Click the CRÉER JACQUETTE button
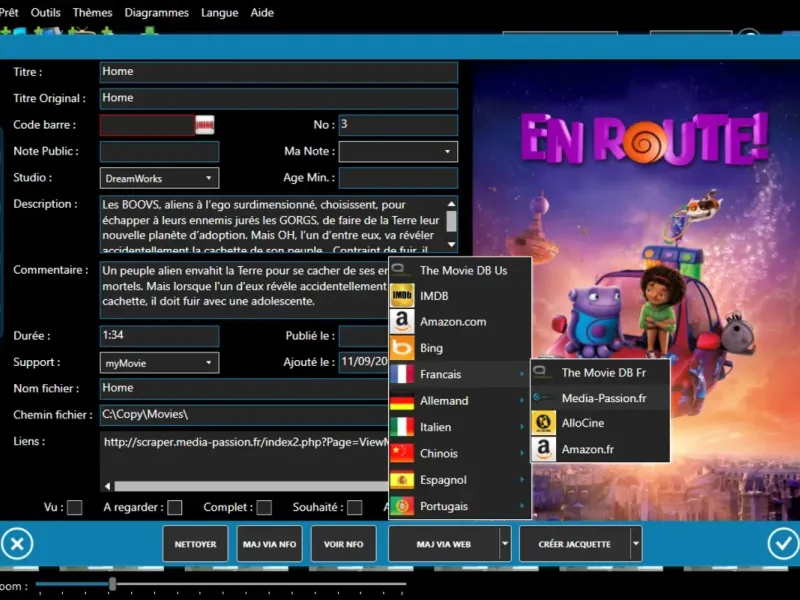The height and width of the screenshot is (600, 800). (x=574, y=544)
